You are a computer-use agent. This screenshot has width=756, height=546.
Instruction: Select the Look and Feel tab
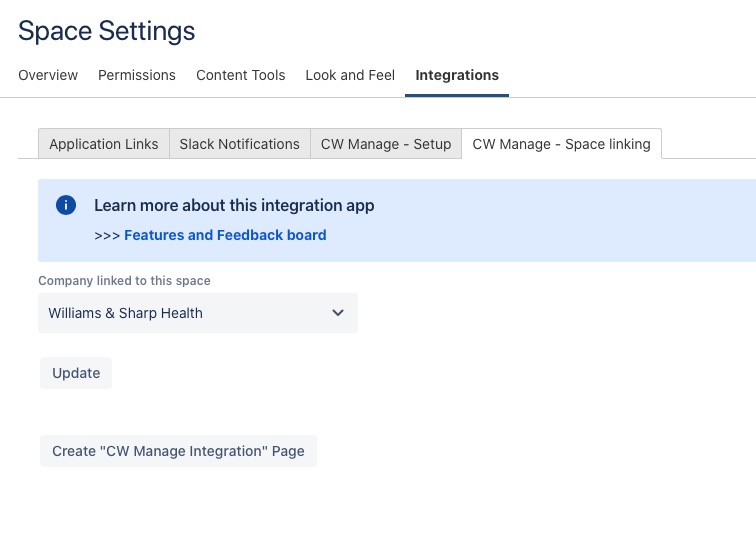pos(350,75)
